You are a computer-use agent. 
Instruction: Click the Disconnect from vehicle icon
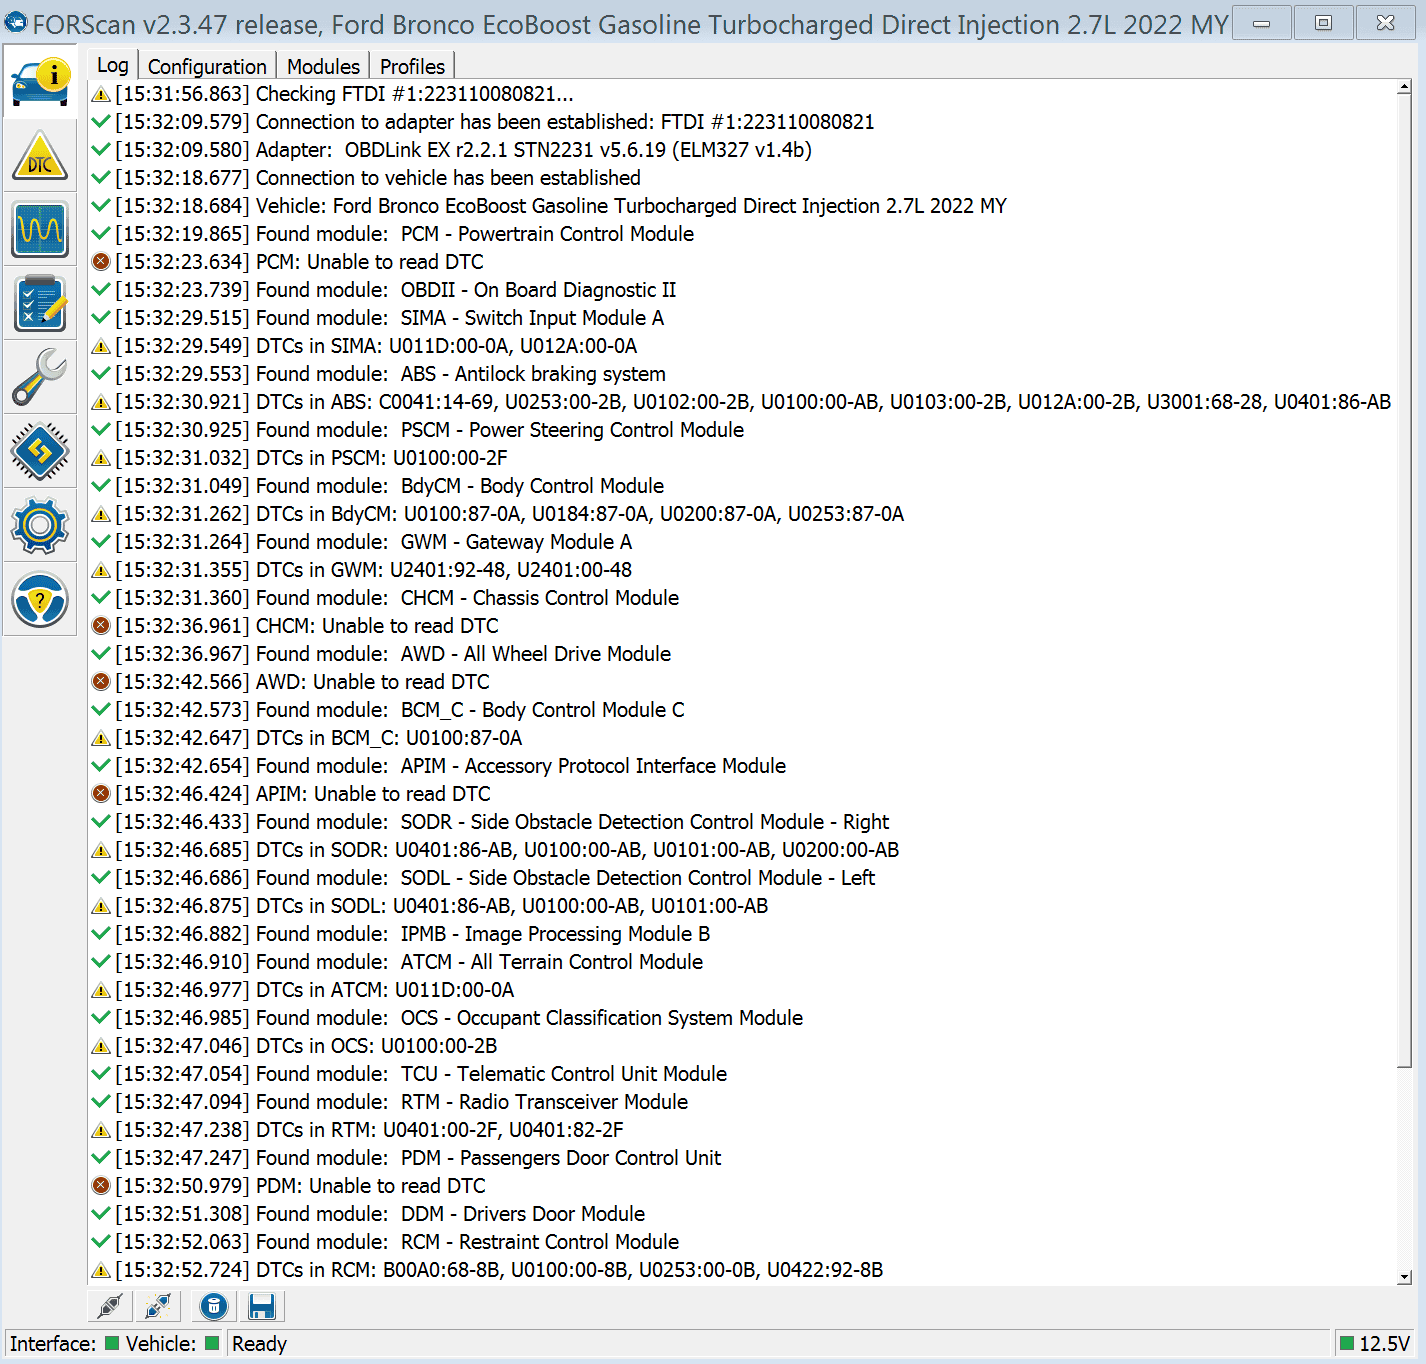157,1306
